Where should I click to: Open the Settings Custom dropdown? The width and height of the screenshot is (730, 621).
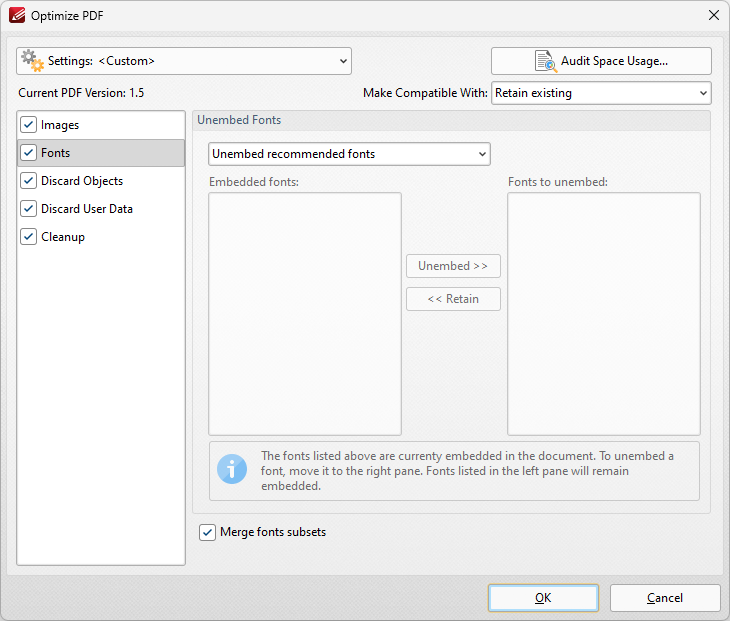pyautogui.click(x=184, y=61)
